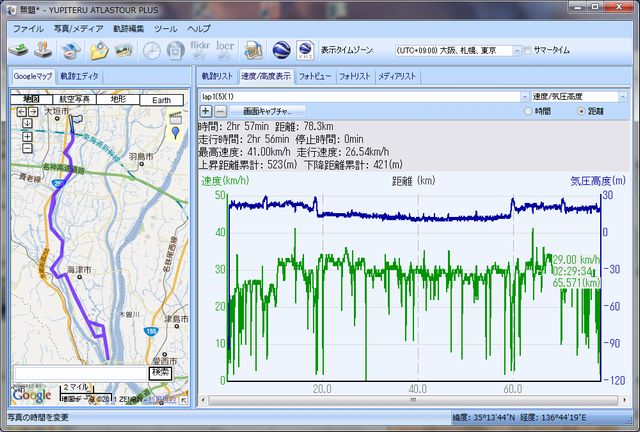The image size is (640, 432).
Task: Pan map right arrow
Action: [33, 111]
